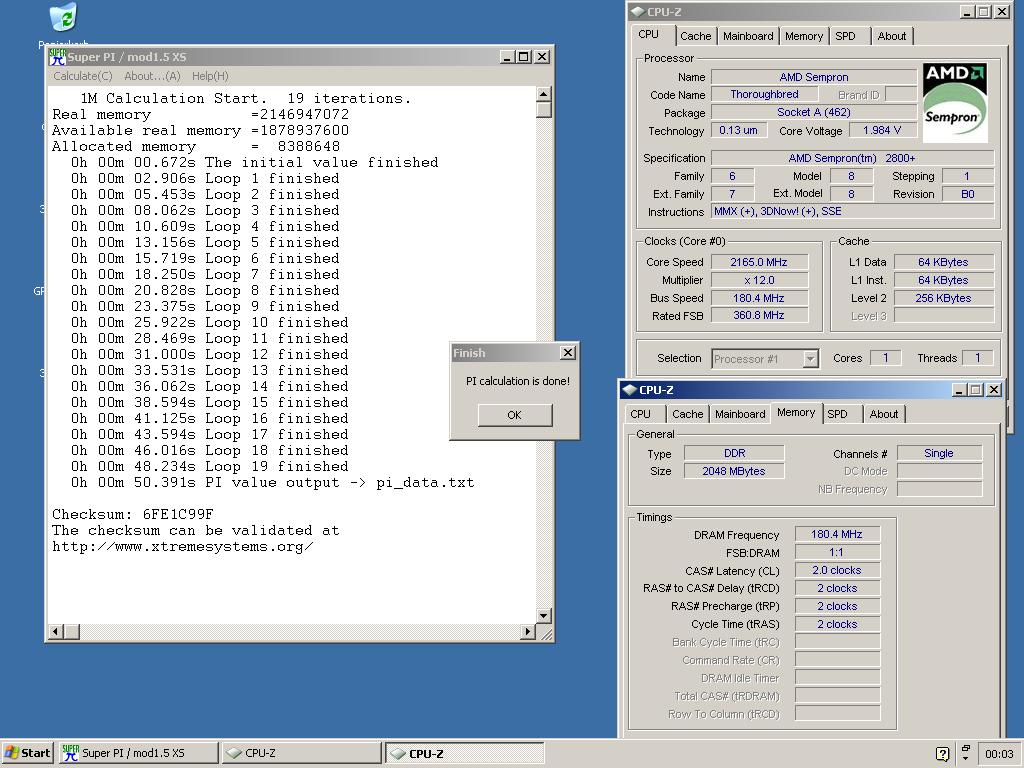Click Super PI vertical scrollbar up arrow
This screenshot has width=1024, height=768.
[543, 94]
